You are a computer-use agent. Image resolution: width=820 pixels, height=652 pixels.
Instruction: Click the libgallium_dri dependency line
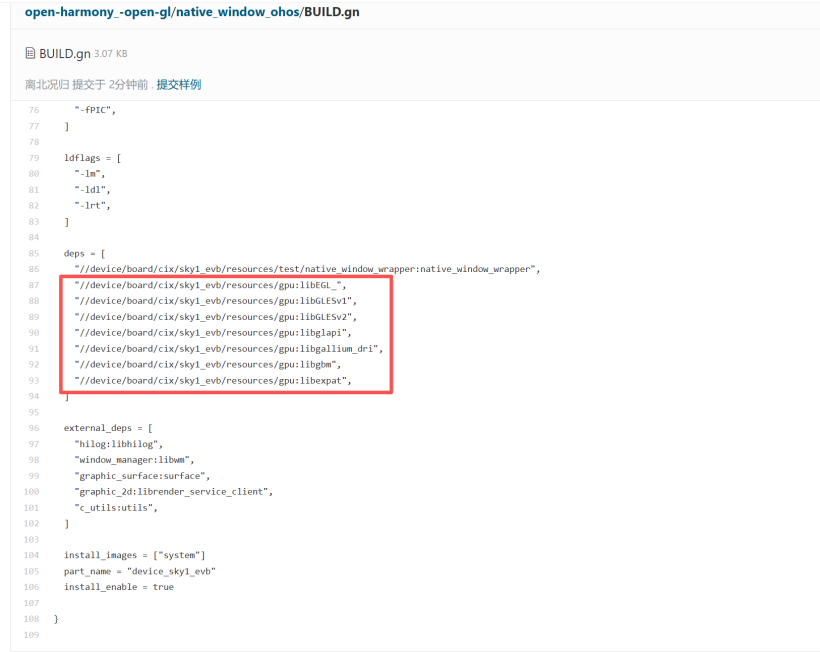pyautogui.click(x=228, y=349)
